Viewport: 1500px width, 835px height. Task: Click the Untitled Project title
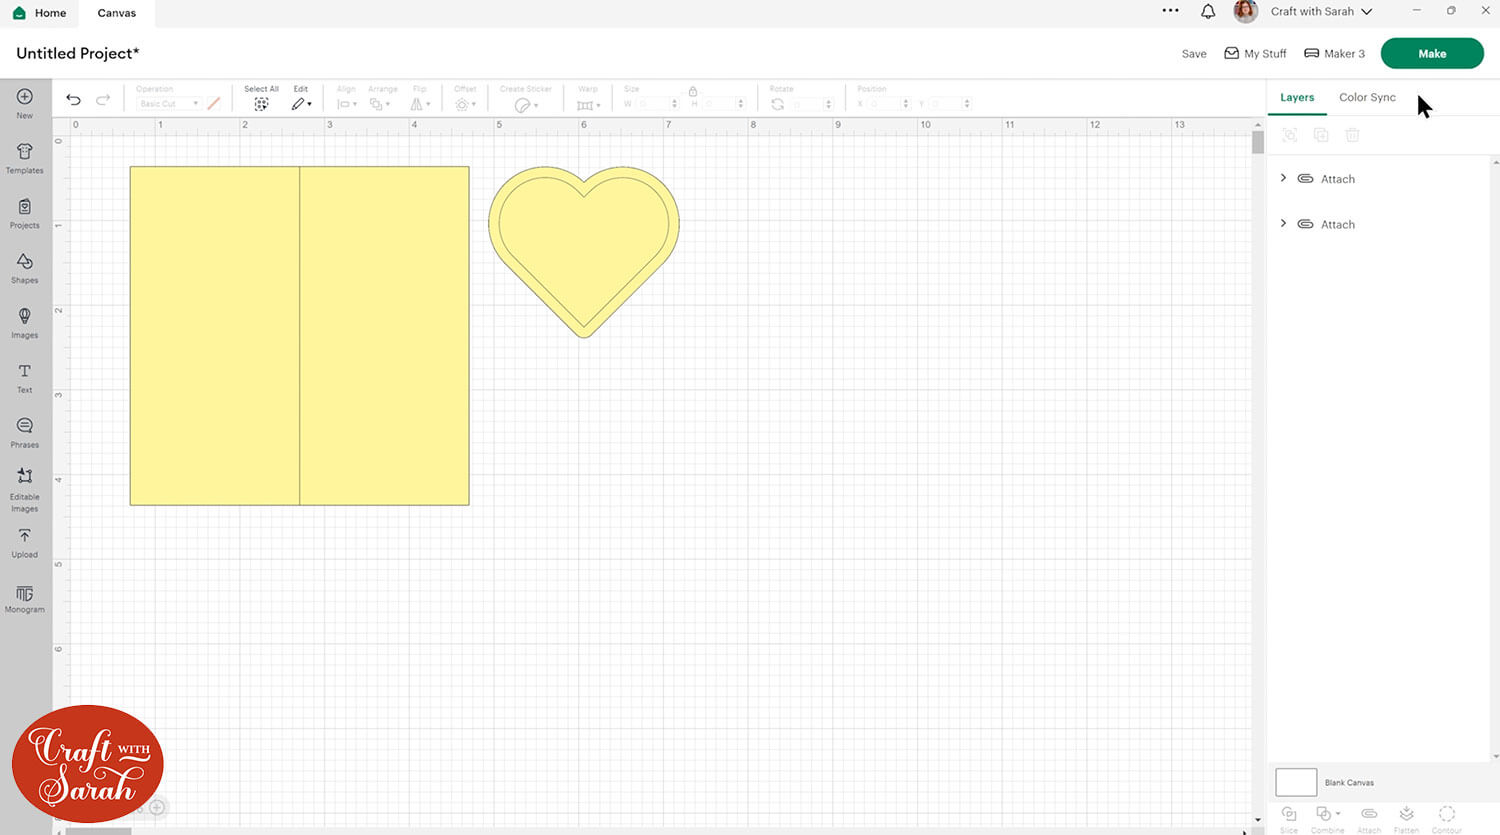tap(78, 53)
